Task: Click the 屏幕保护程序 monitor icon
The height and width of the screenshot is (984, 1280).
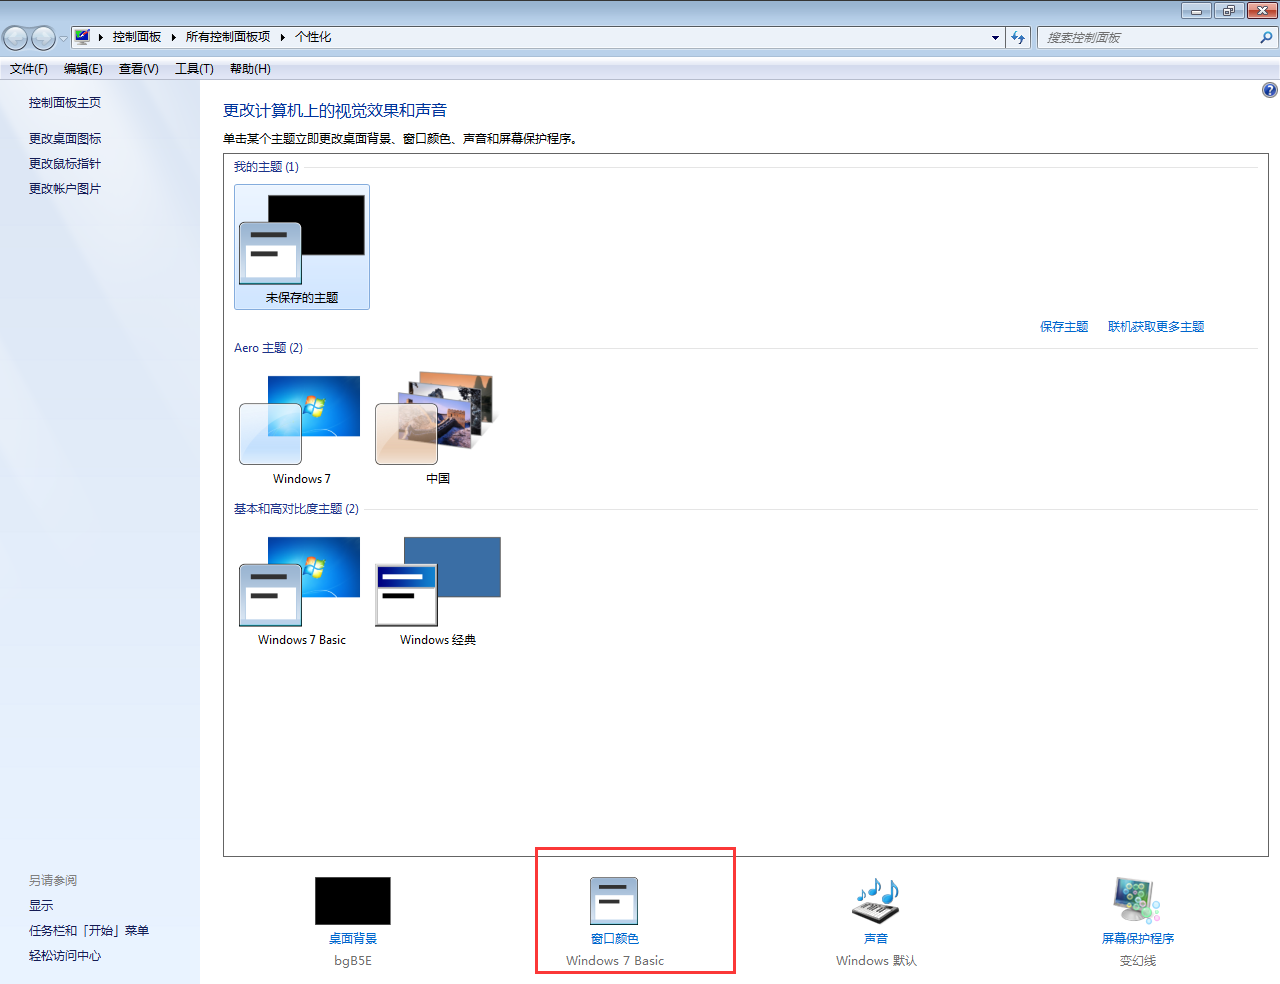Action: pos(1137,901)
